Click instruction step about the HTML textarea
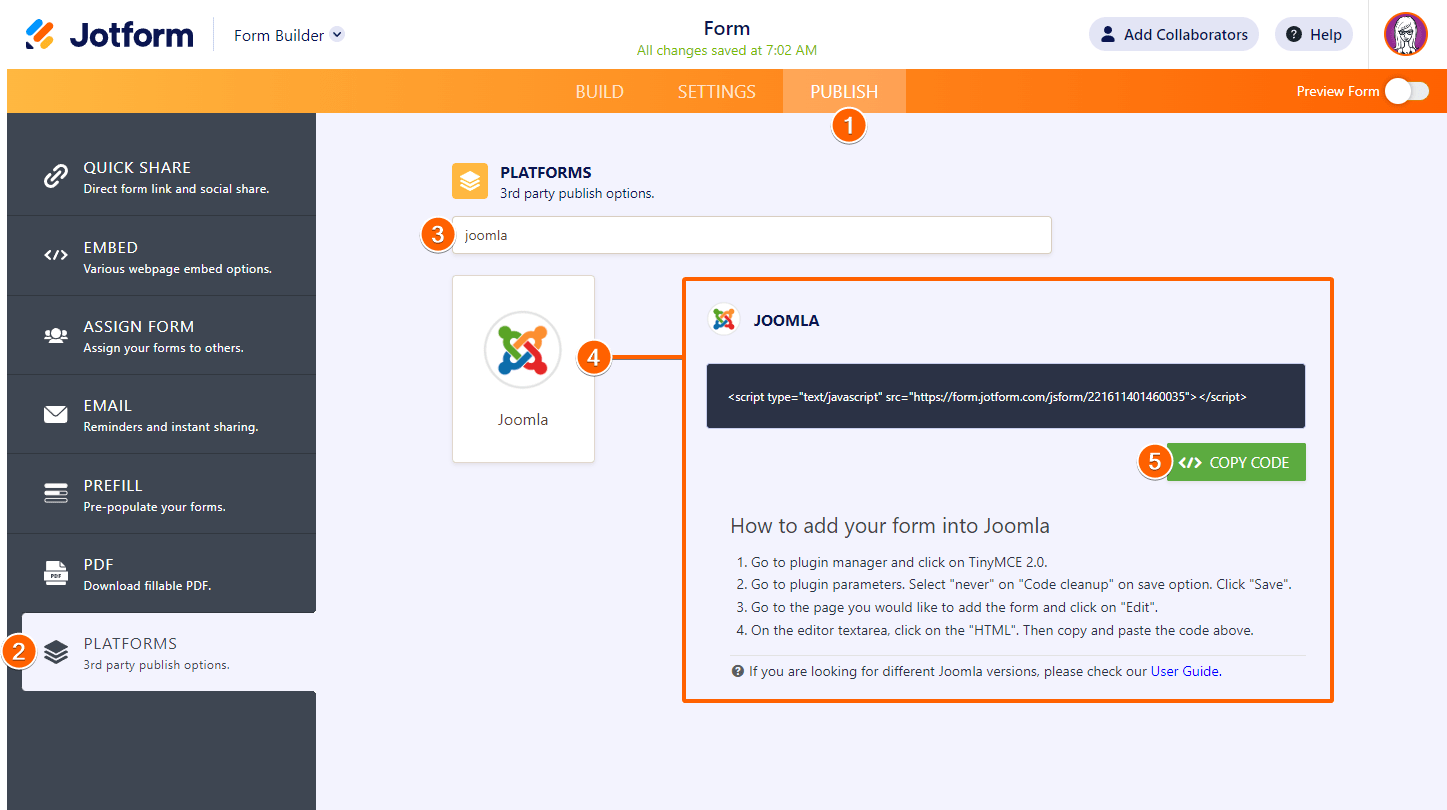The image size is (1447, 810). 1002,630
